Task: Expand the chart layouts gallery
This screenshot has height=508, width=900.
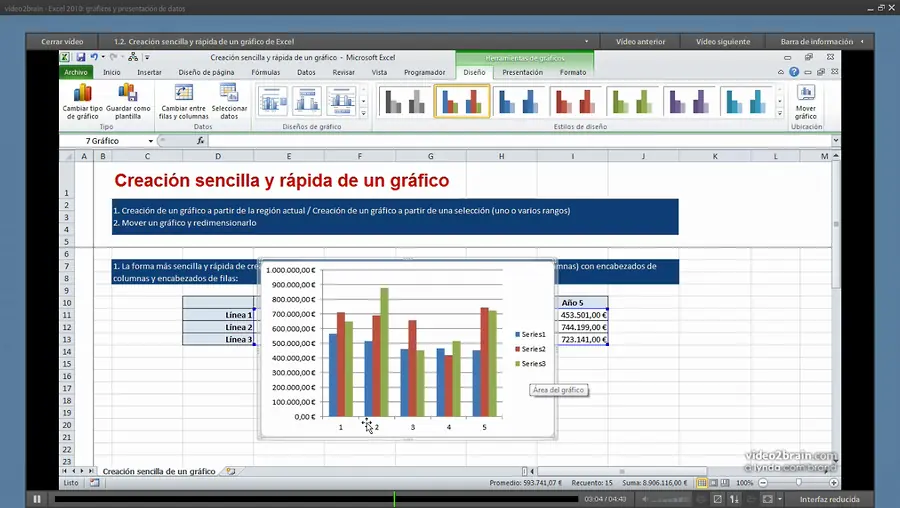Action: tap(363, 114)
